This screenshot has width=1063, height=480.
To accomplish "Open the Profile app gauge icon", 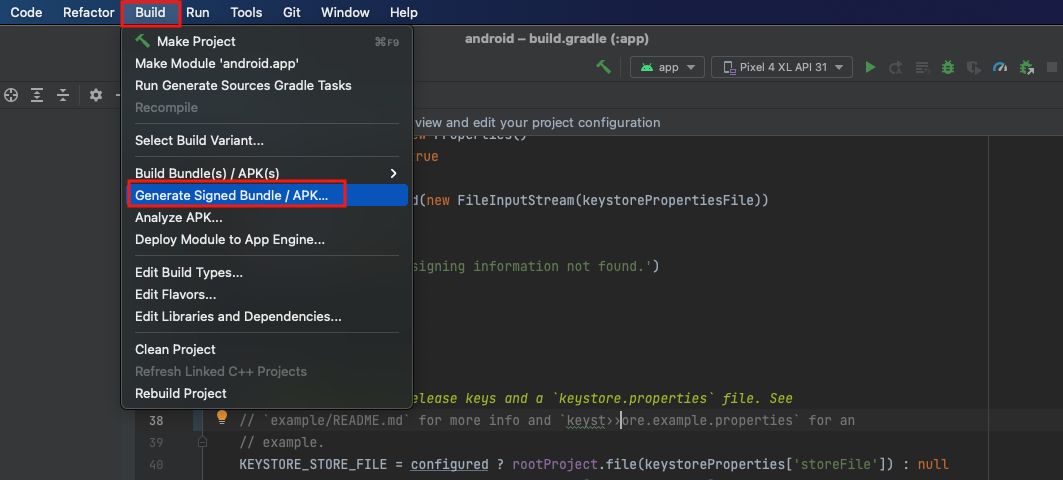I will [x=1000, y=67].
